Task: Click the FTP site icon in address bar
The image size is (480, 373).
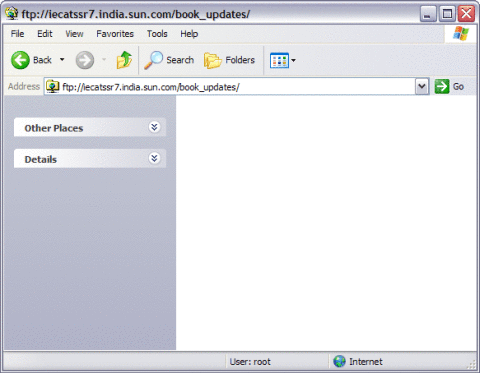Action: (52, 87)
